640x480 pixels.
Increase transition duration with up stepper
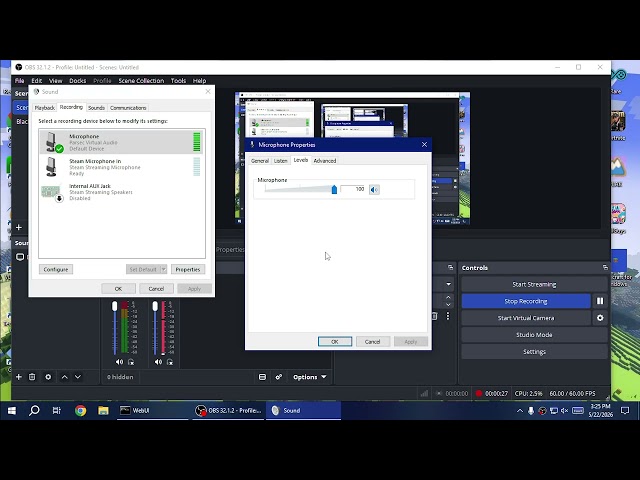449,297
